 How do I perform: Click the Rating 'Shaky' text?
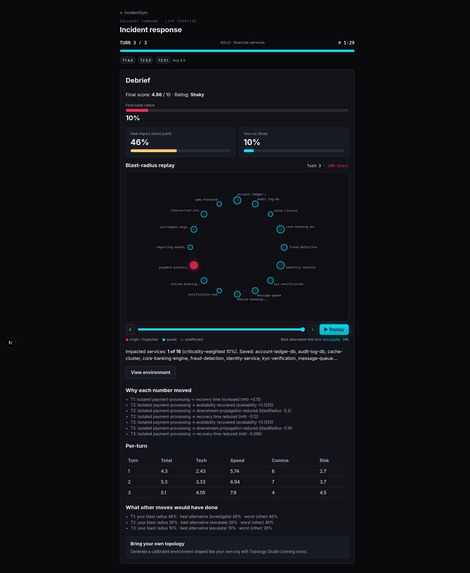point(197,95)
